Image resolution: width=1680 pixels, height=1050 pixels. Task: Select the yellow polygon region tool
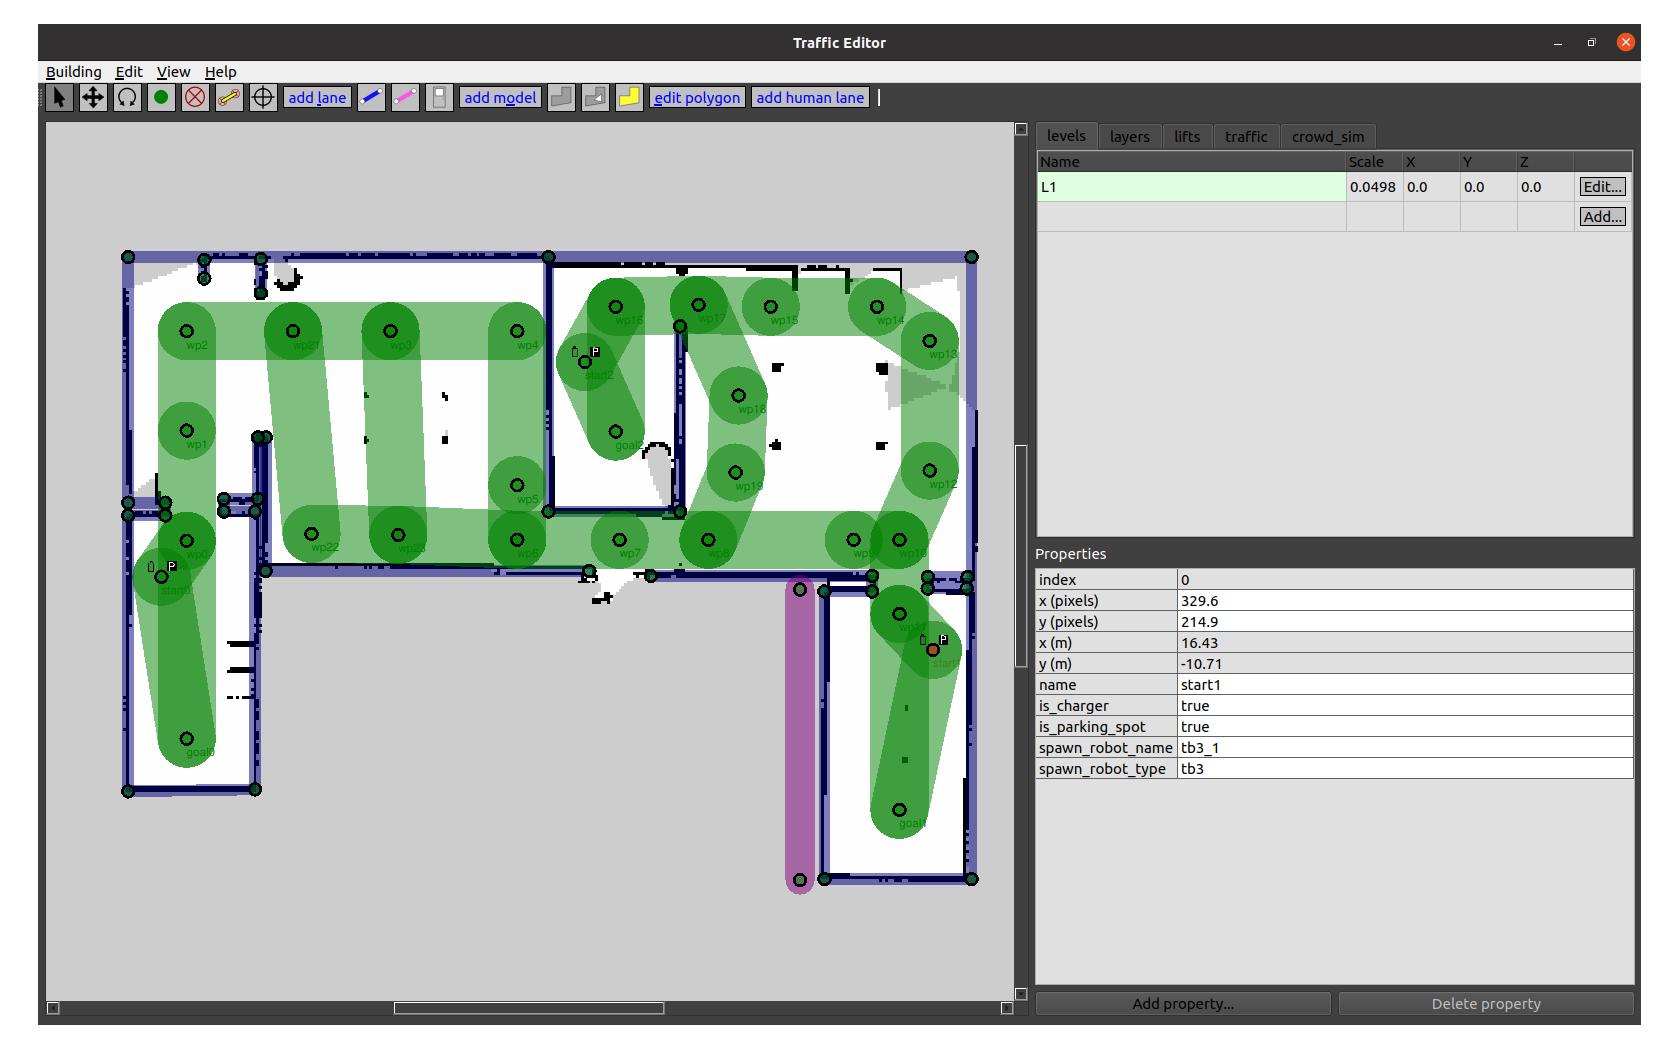[x=629, y=97]
